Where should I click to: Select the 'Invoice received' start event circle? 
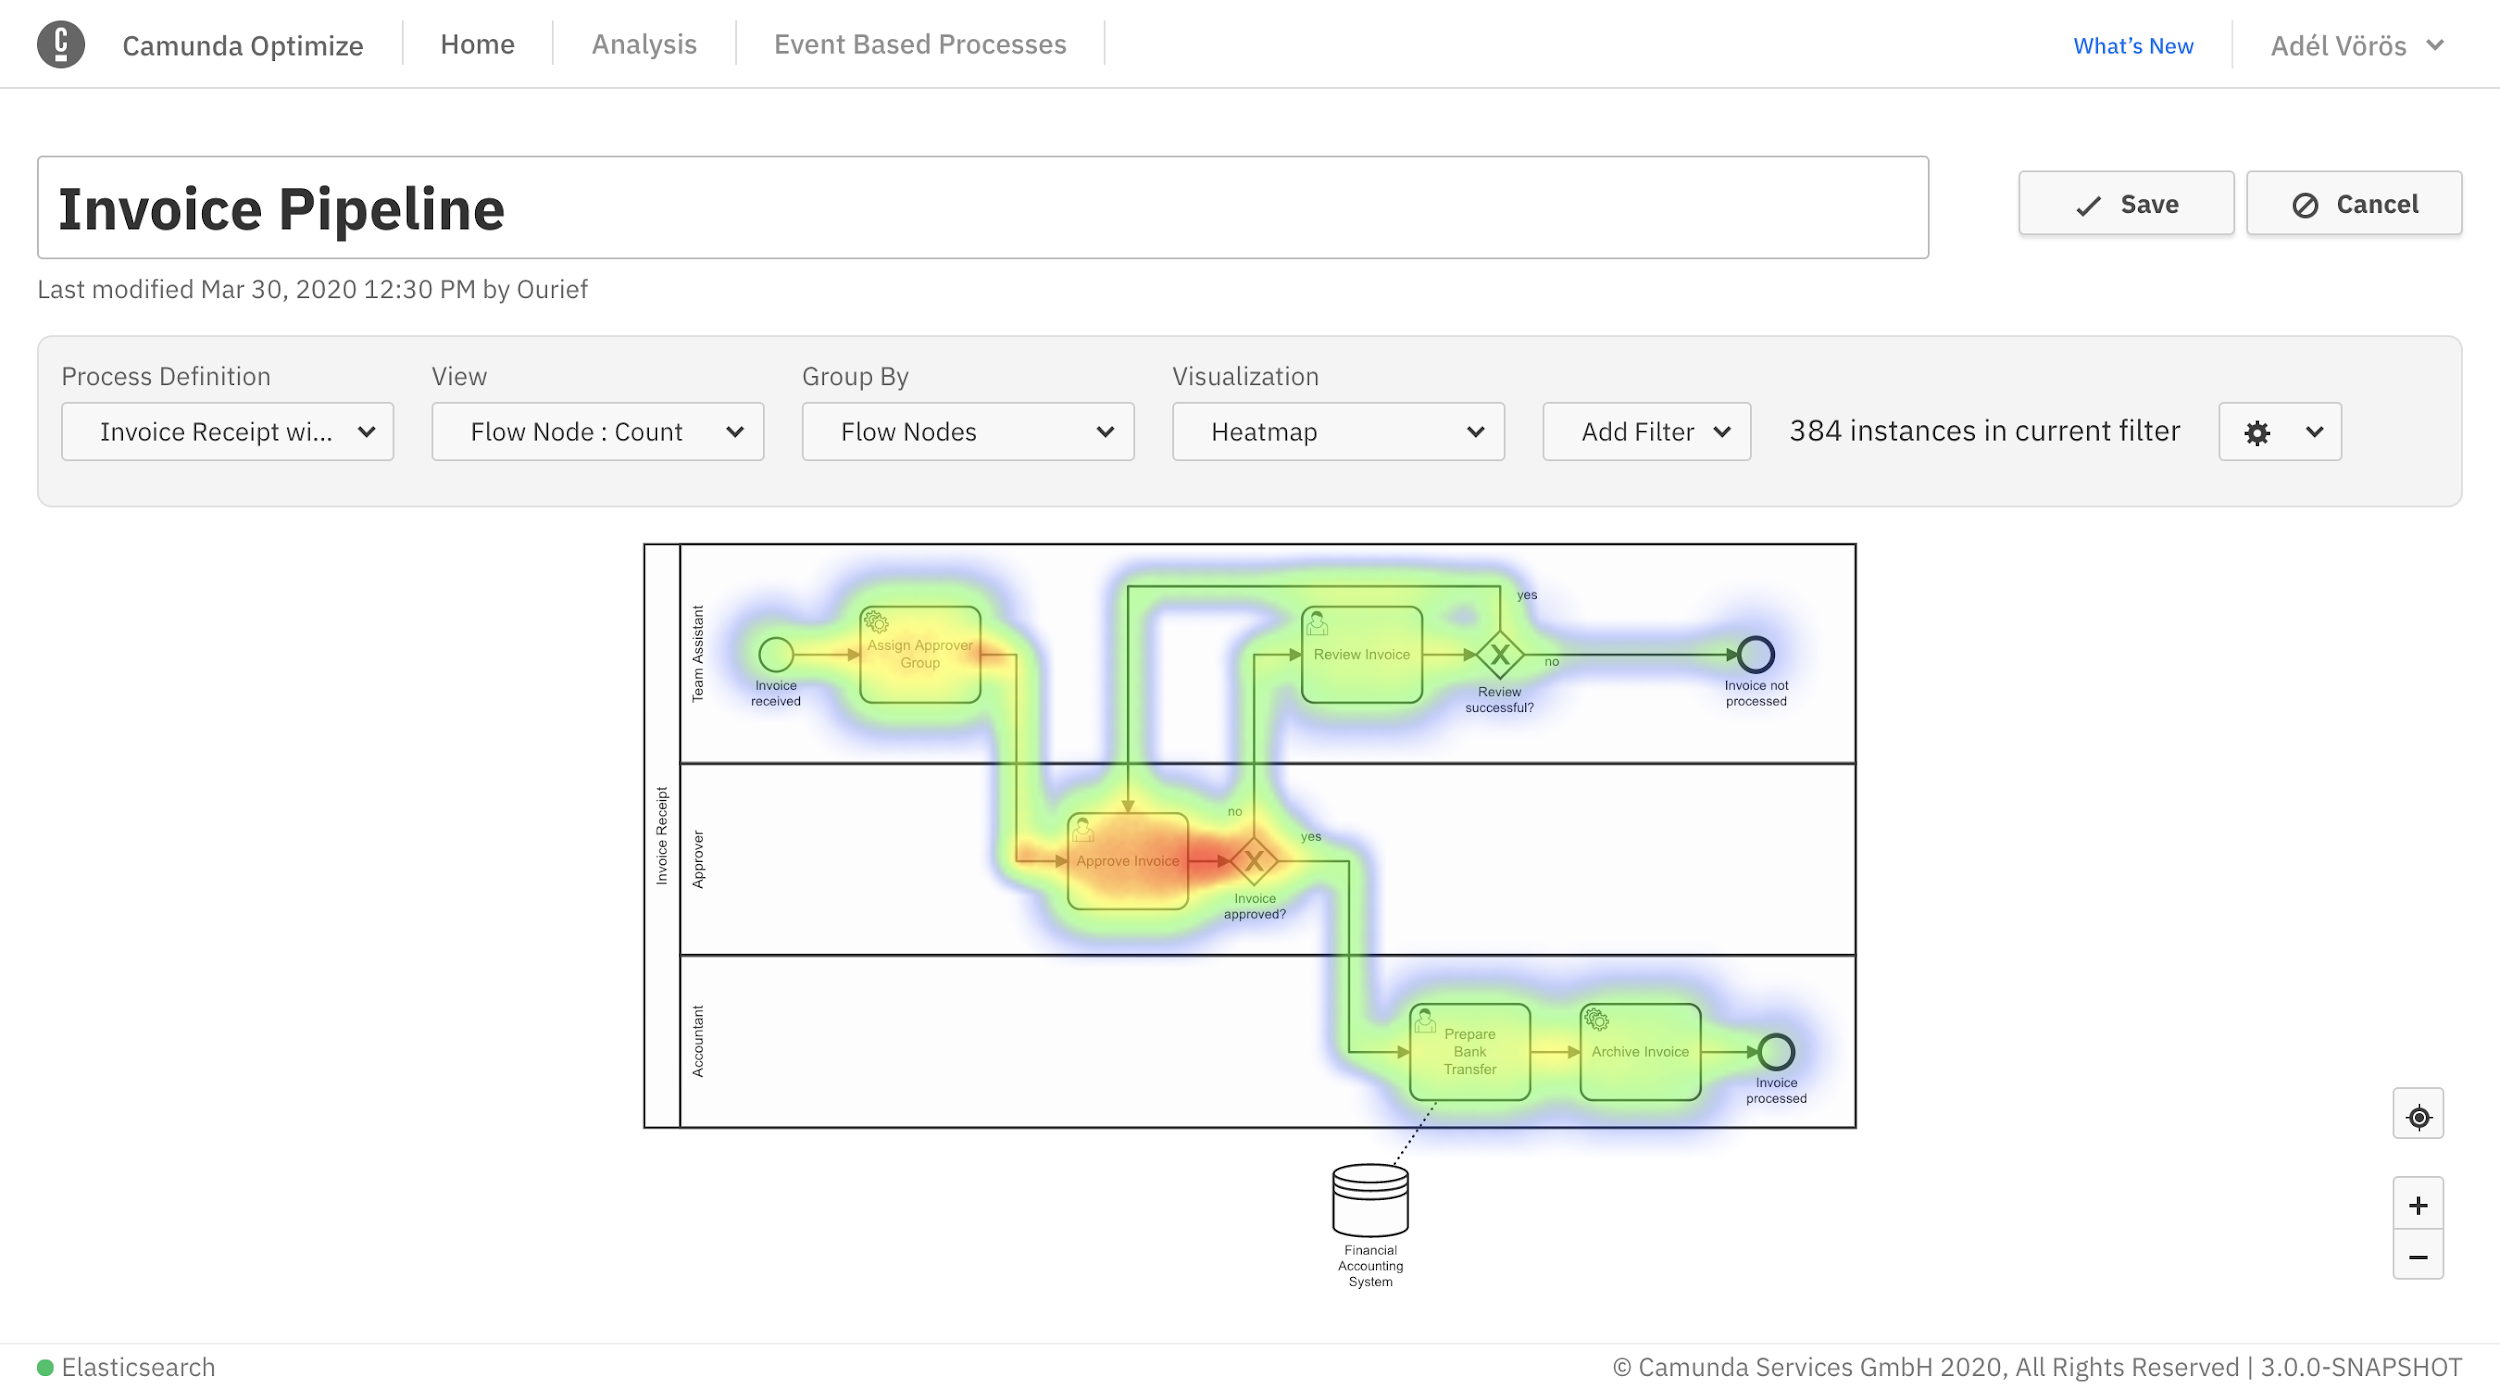775,654
